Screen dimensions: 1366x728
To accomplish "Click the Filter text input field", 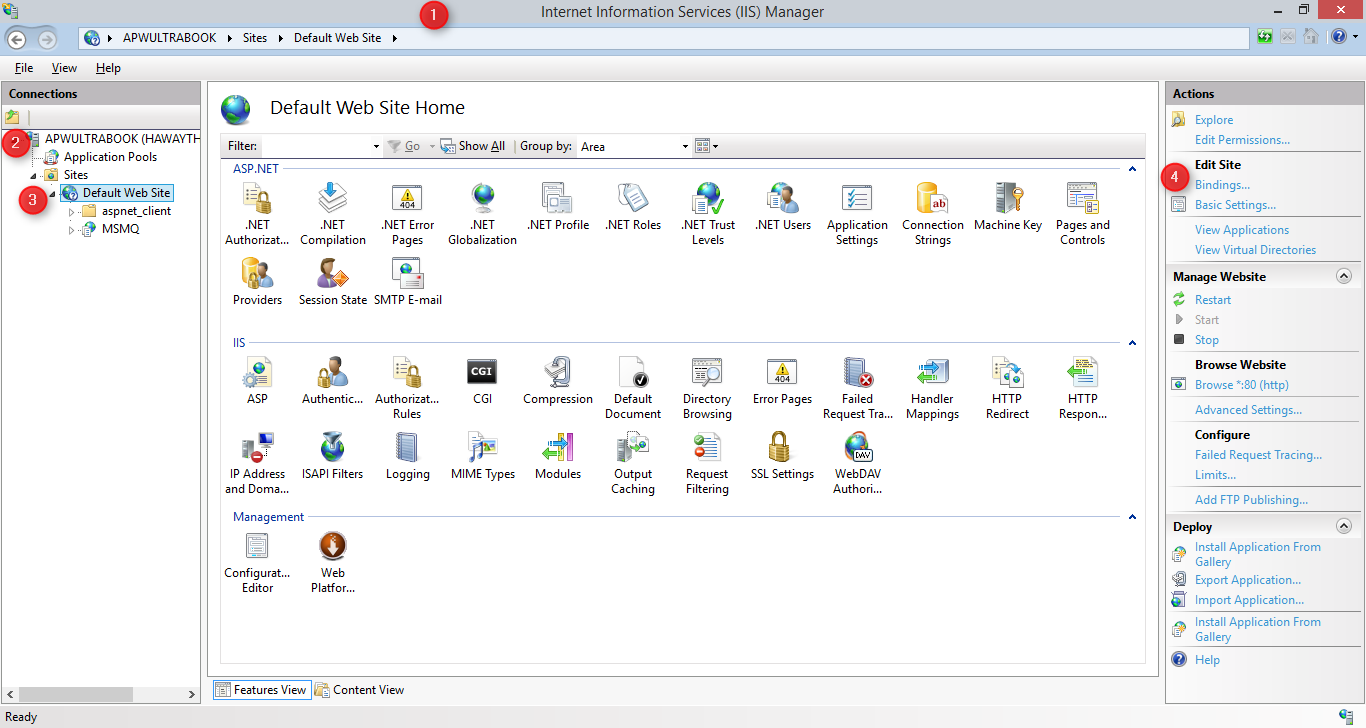I will click(315, 146).
